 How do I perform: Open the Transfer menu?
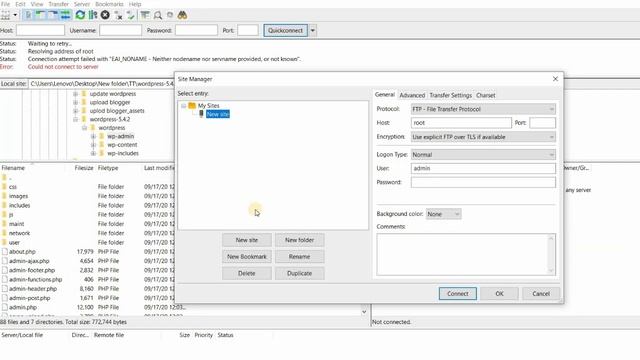point(58,4)
